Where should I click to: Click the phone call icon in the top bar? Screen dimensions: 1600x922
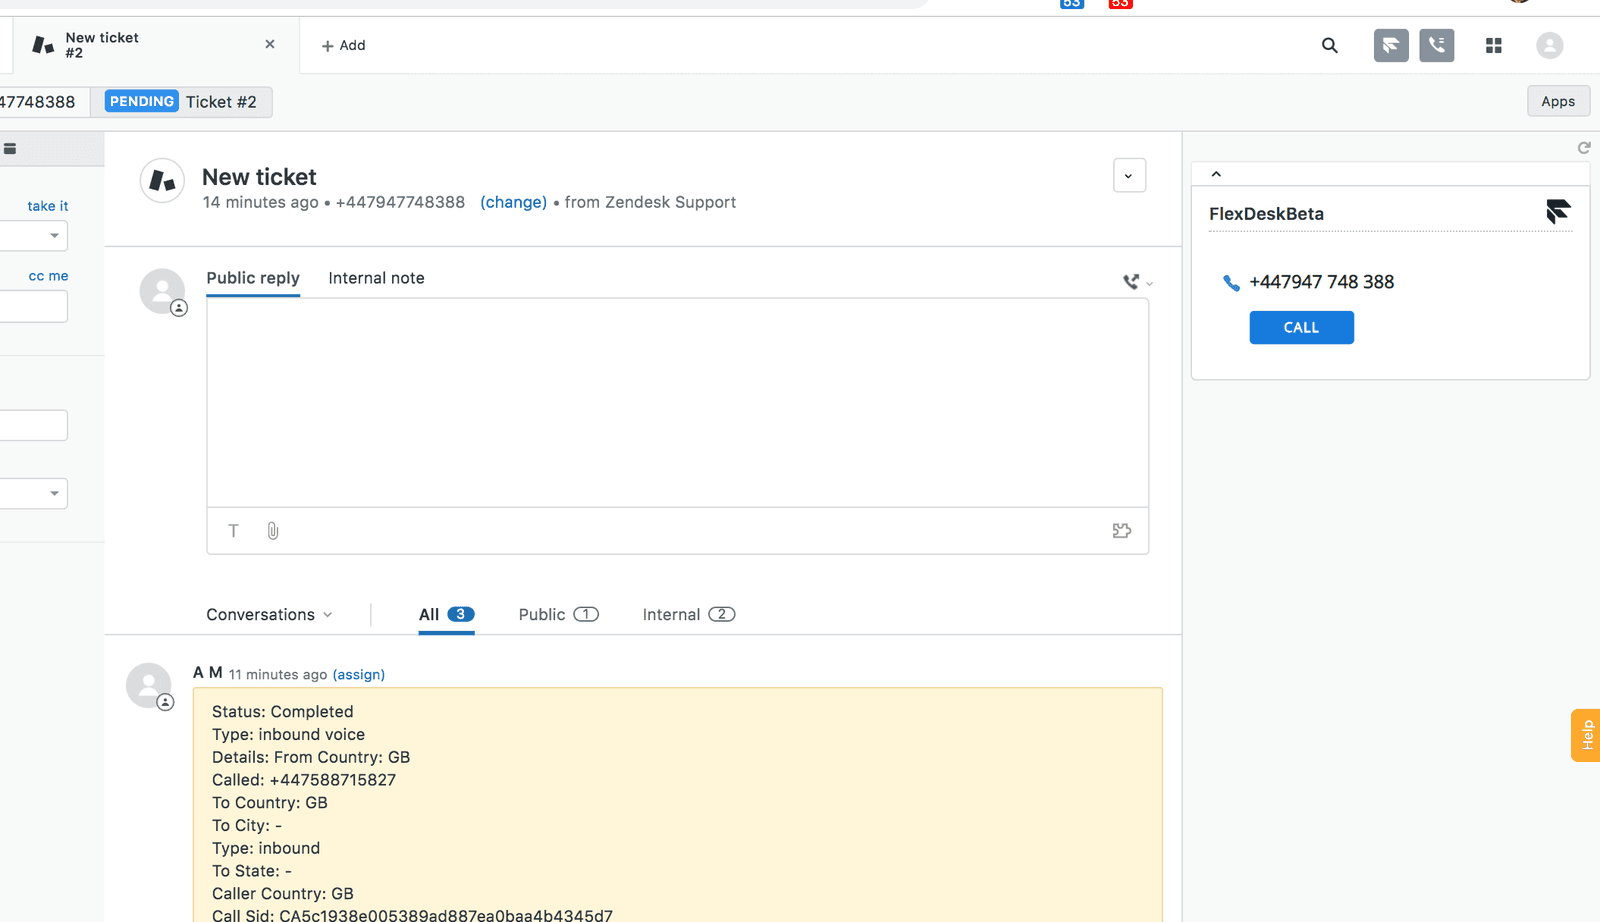[1436, 45]
